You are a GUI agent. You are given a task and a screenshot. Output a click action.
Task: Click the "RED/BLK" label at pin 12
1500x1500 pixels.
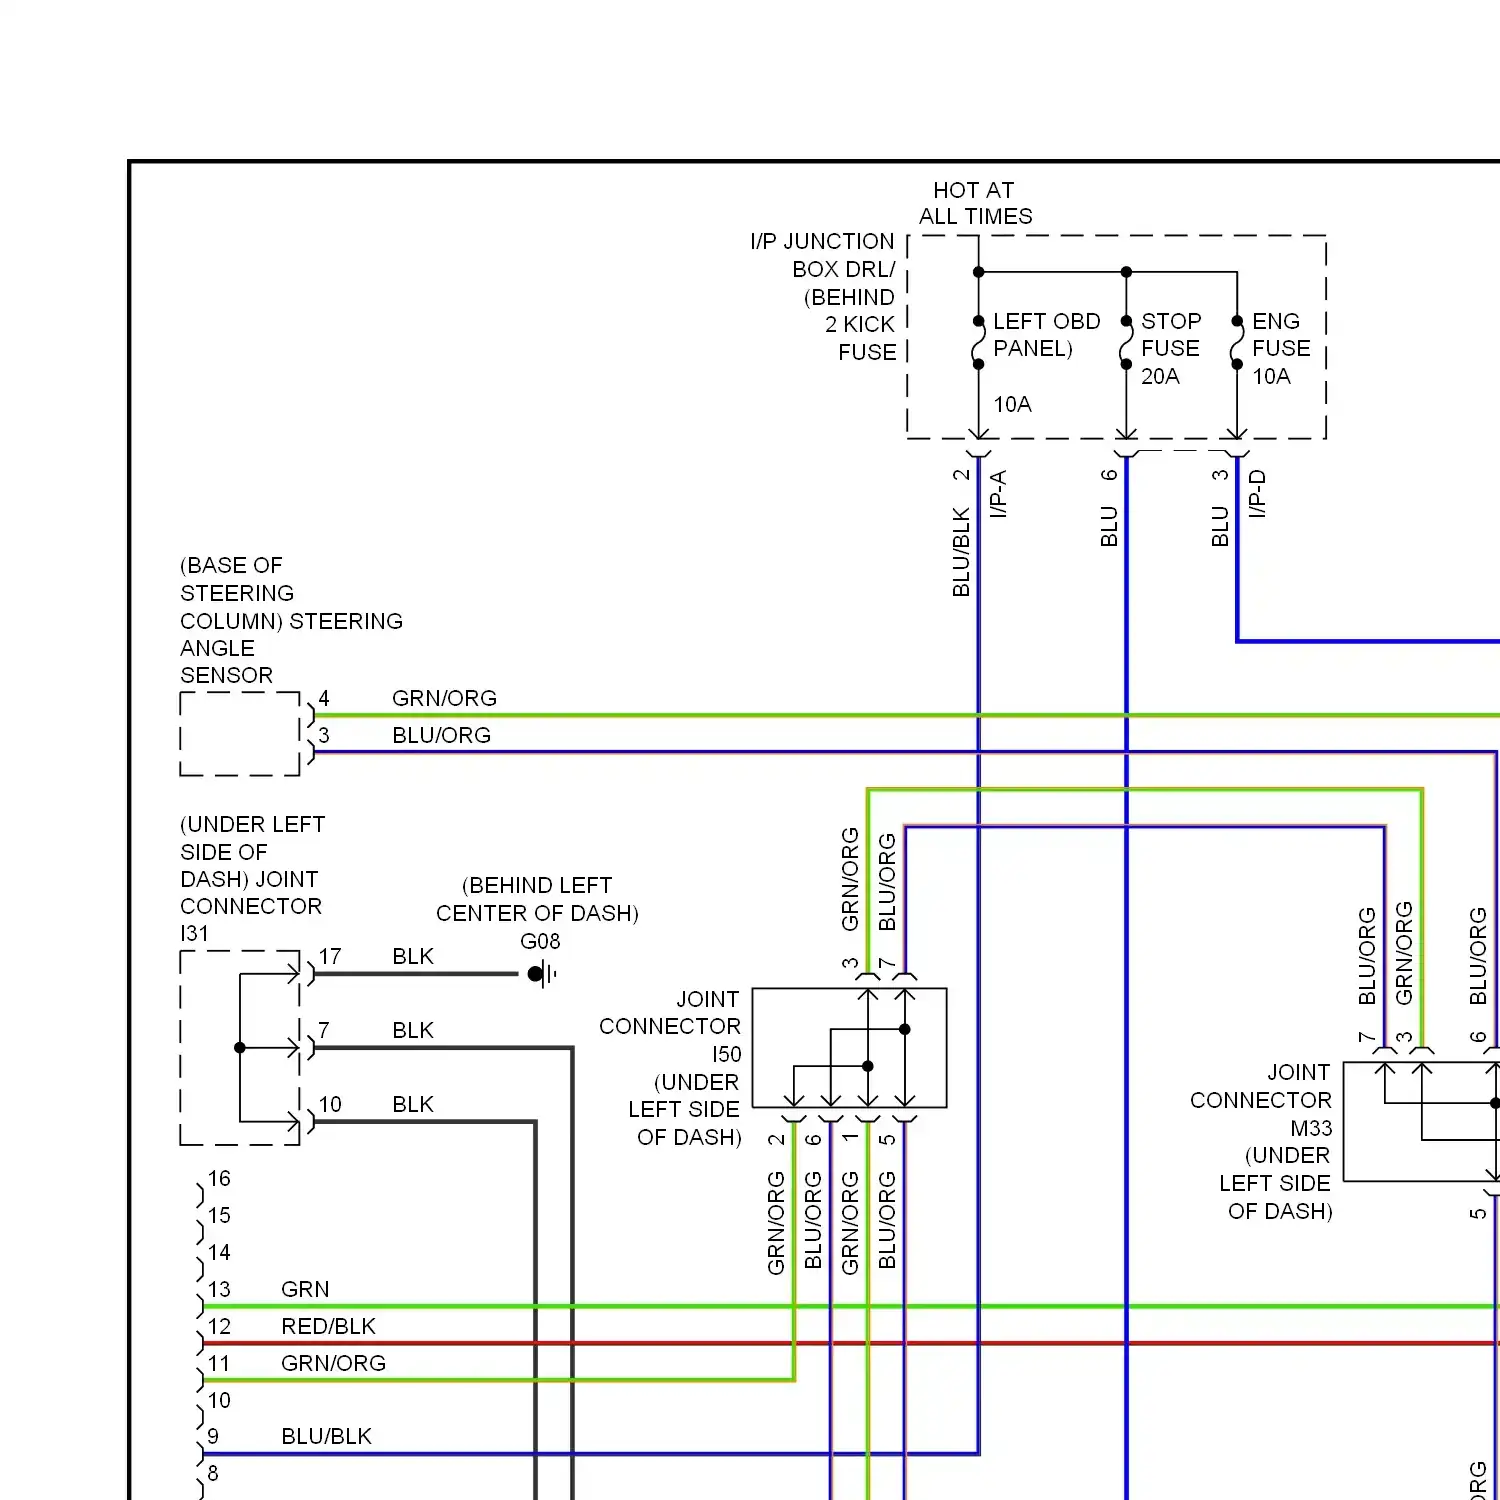pos(328,1326)
